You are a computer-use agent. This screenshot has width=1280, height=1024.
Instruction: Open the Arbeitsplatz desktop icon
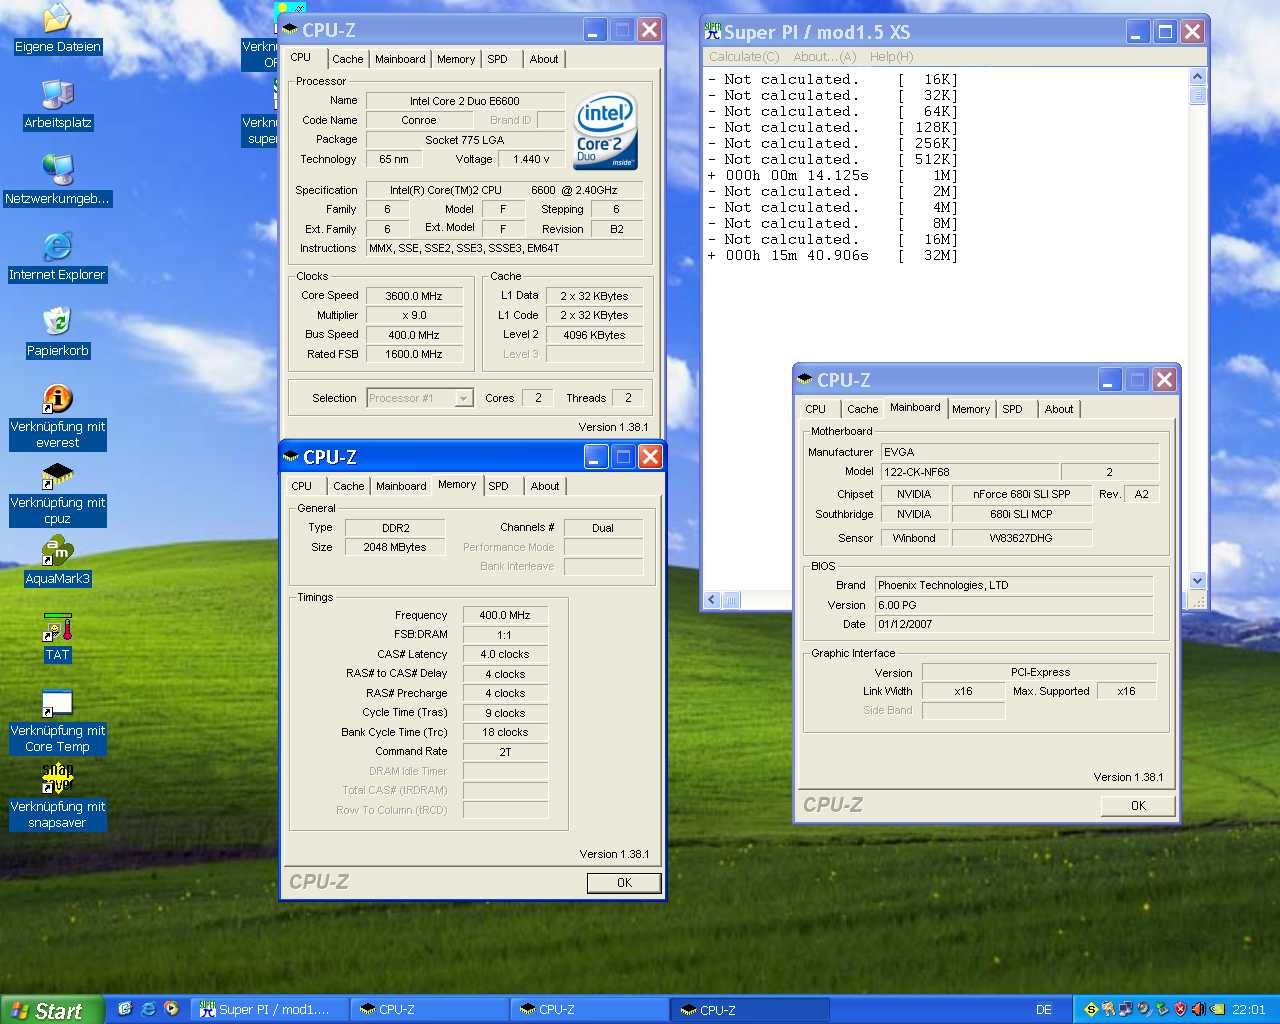pyautogui.click(x=57, y=96)
